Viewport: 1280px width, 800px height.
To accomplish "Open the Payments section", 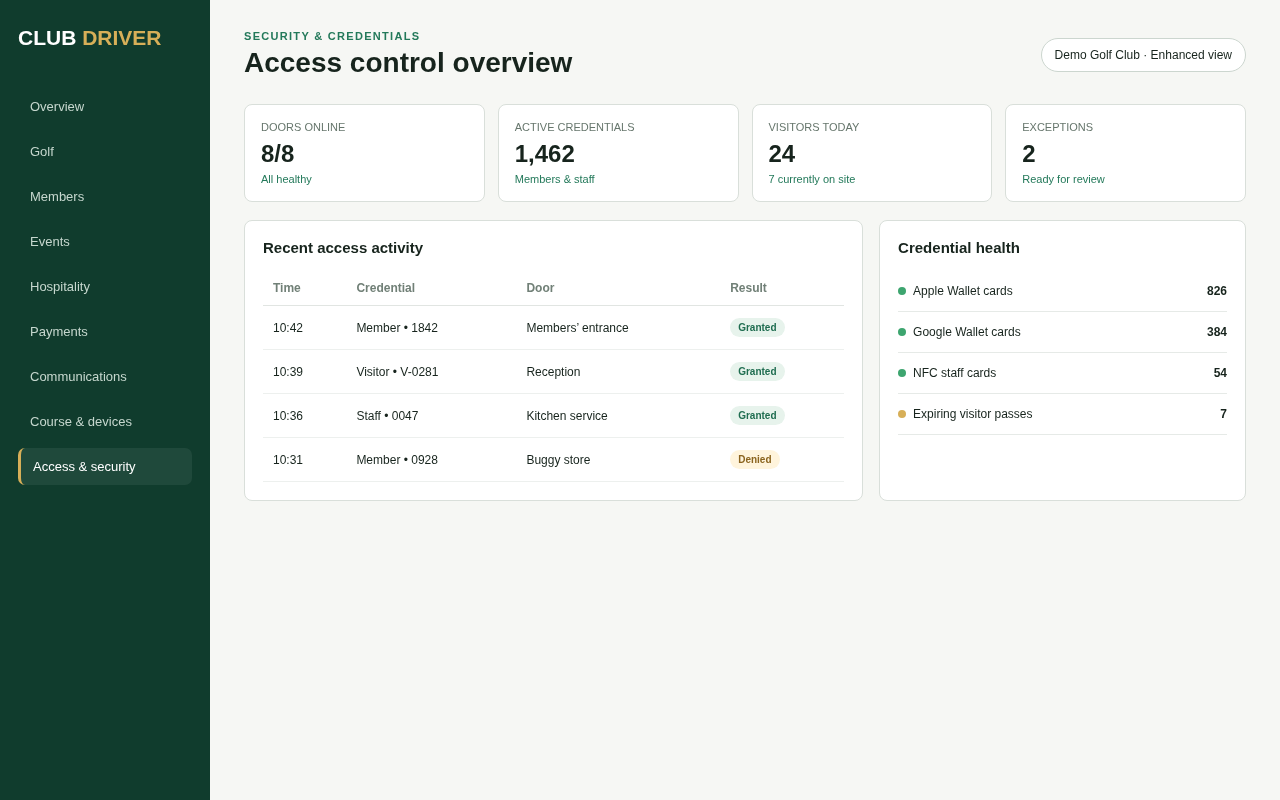I will 105,332.
